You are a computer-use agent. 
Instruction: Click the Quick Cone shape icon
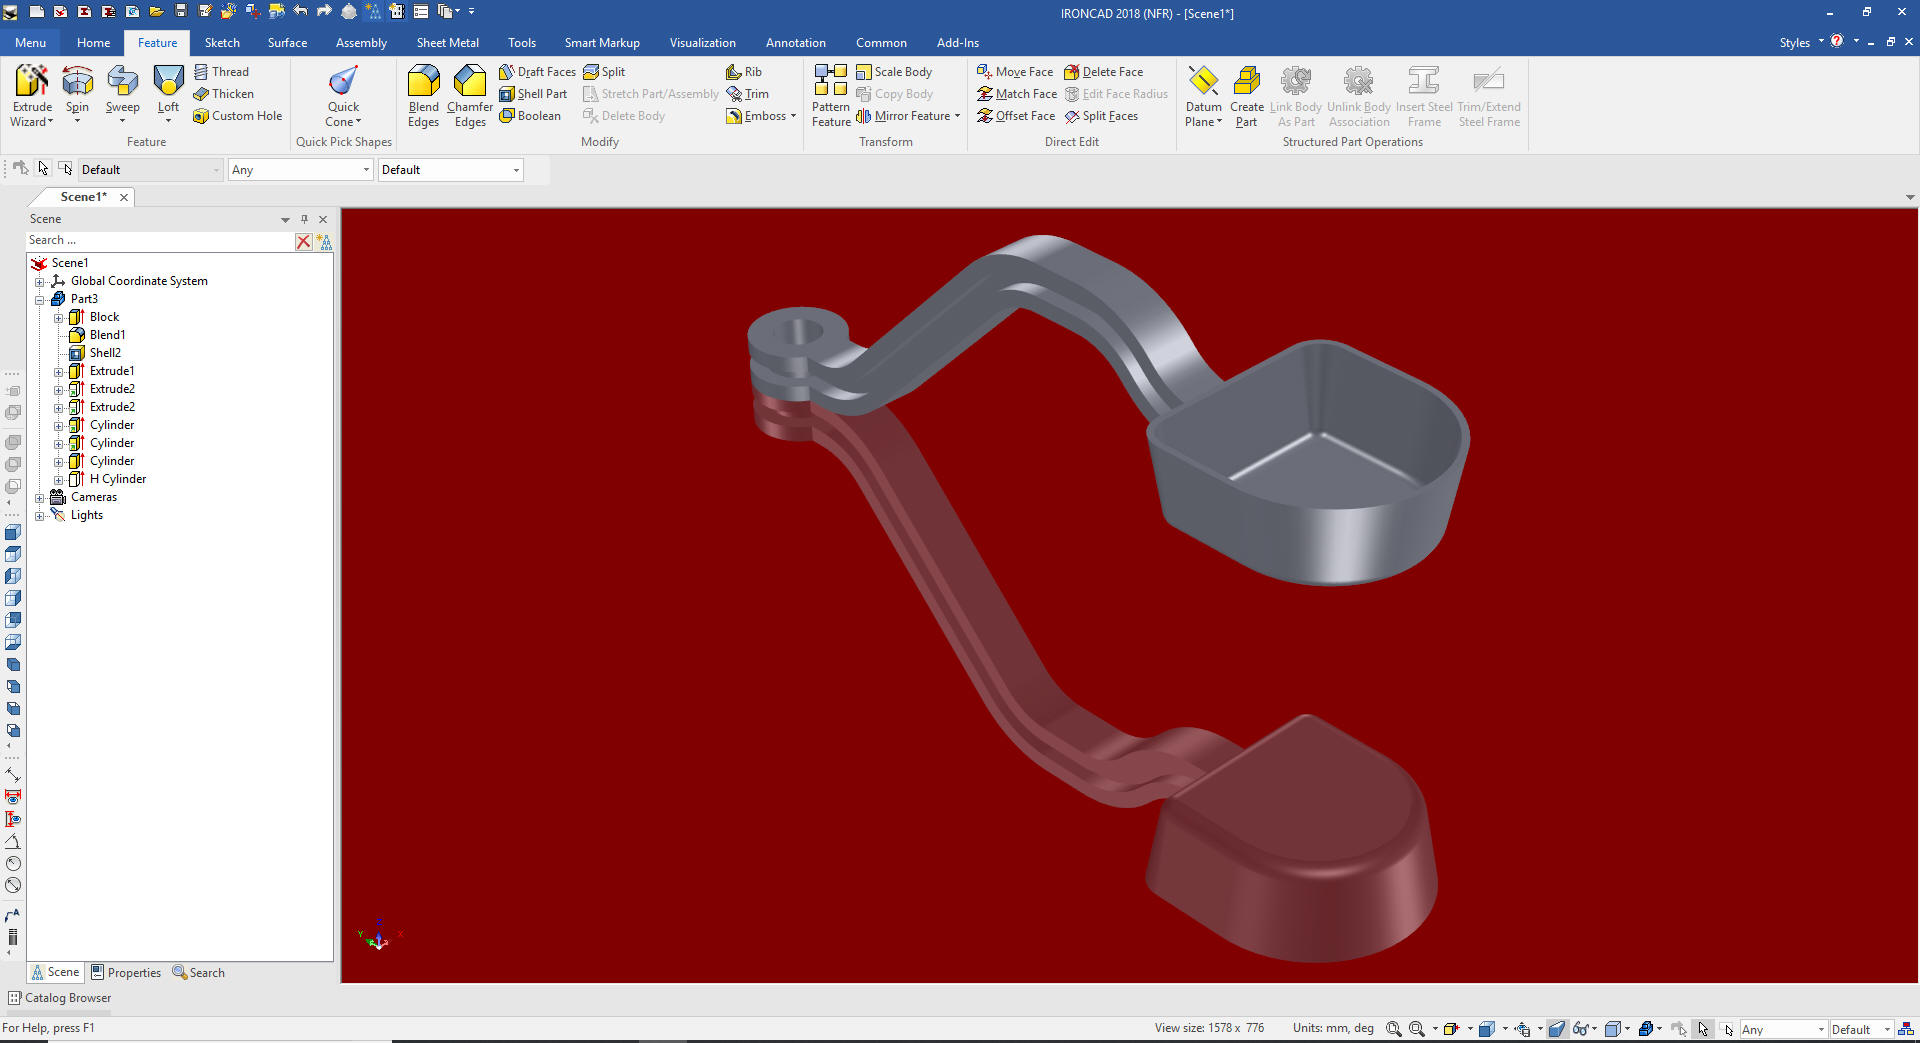[343, 82]
